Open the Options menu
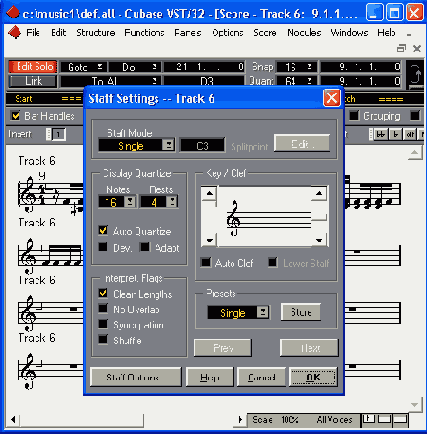427x434 pixels. [228, 33]
